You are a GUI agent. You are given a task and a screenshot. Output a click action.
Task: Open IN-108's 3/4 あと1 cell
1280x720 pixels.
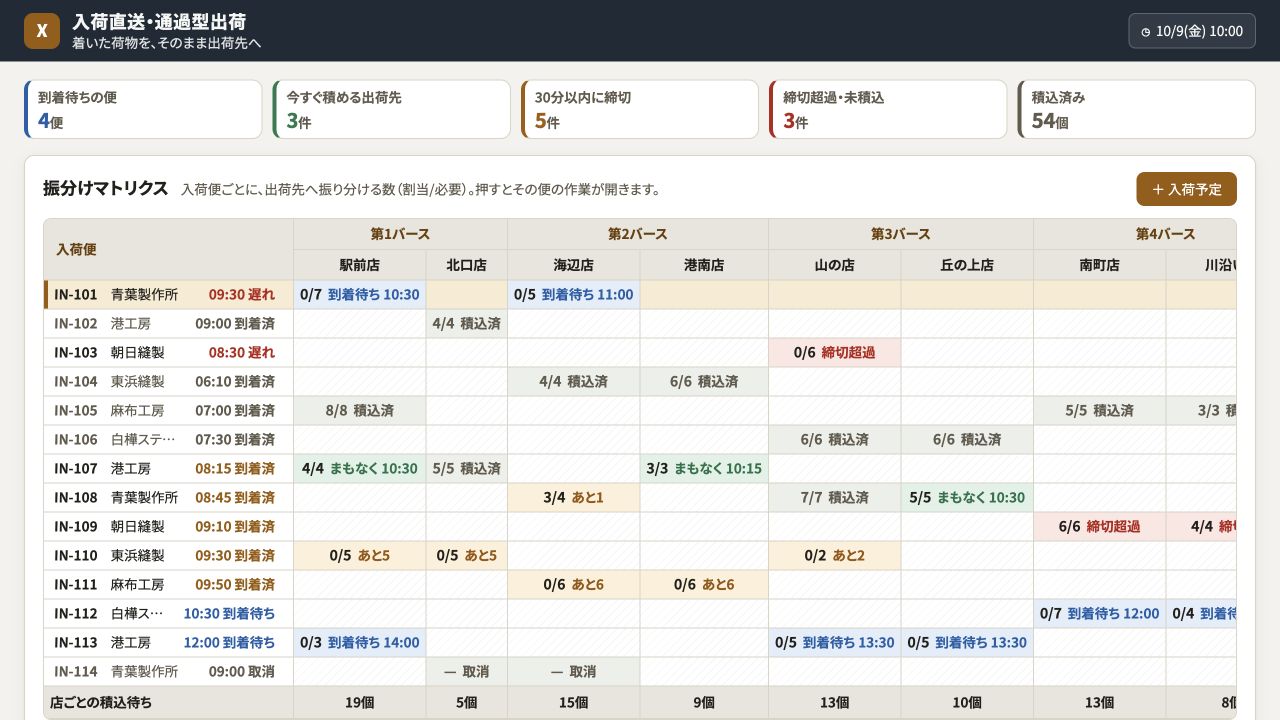click(x=574, y=498)
